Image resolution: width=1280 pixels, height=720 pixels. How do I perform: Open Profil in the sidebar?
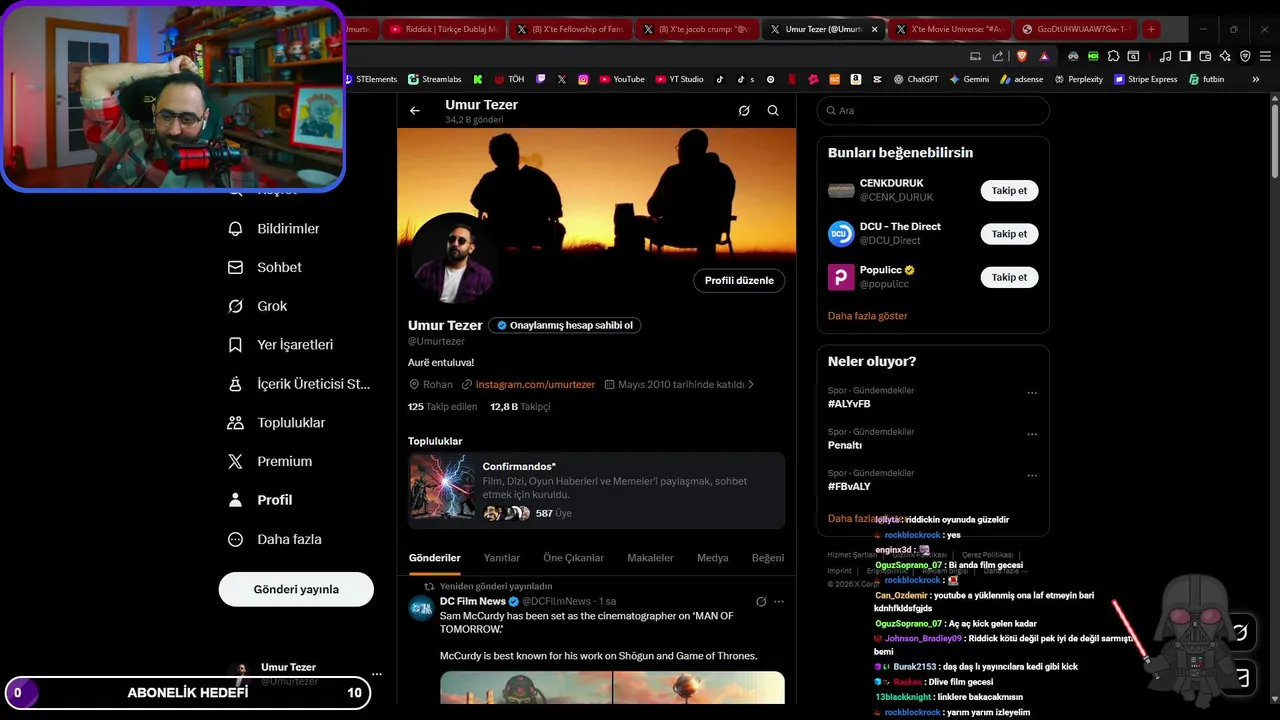tap(261, 500)
